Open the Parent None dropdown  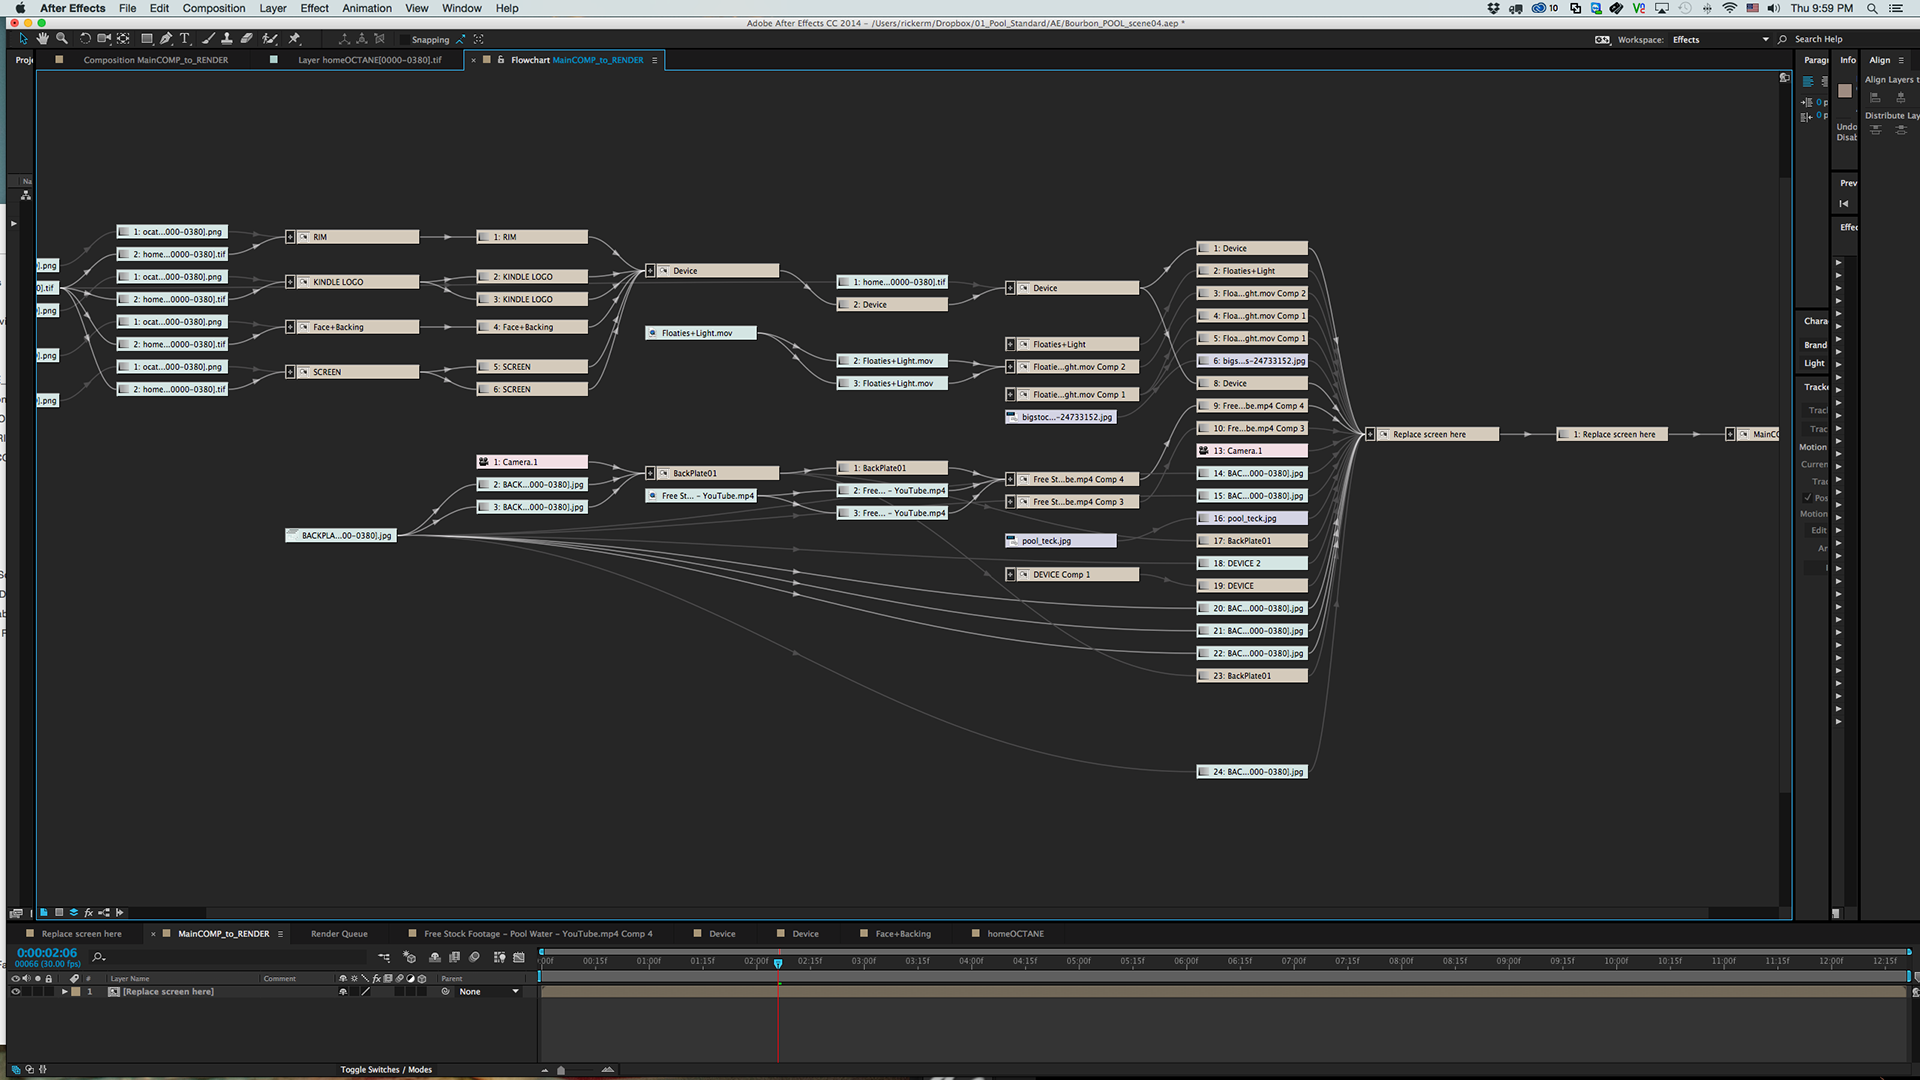click(x=489, y=992)
